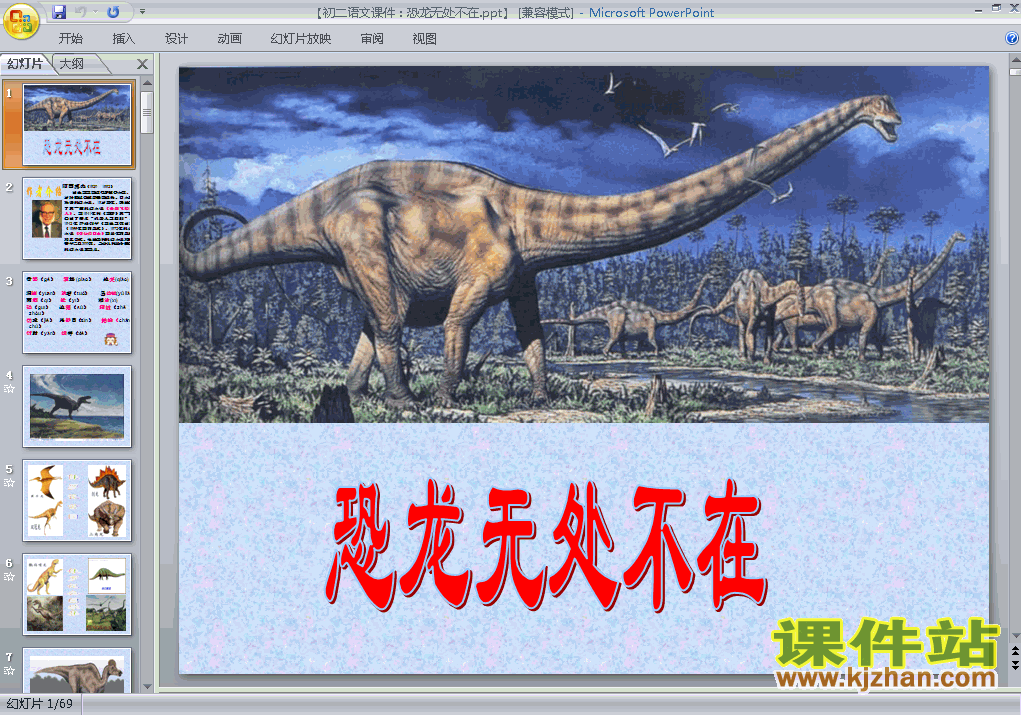Click the thumbnail pane scrollbar thumb
The height and width of the screenshot is (715, 1021).
point(147,113)
